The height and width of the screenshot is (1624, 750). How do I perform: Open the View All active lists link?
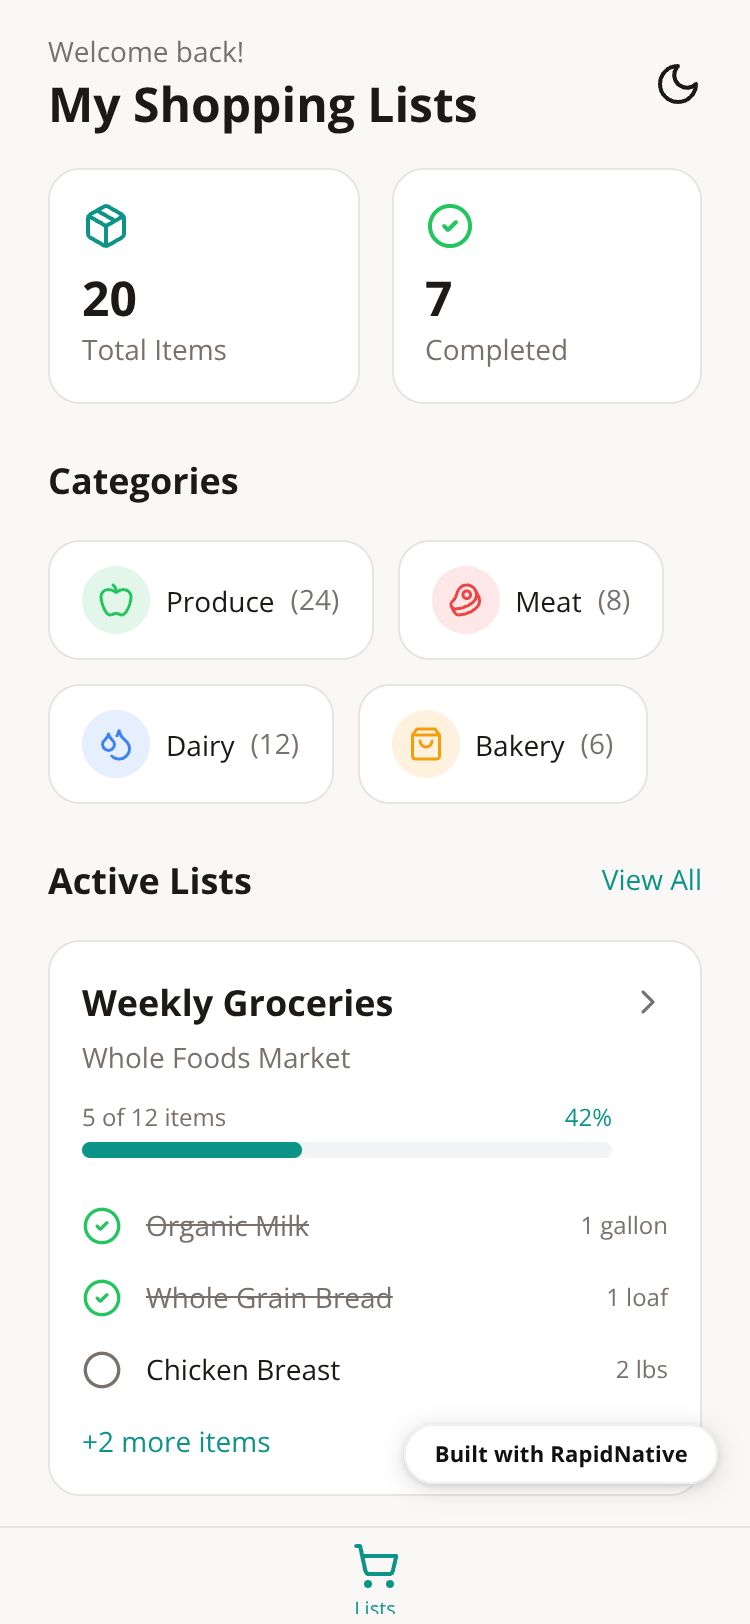651,880
